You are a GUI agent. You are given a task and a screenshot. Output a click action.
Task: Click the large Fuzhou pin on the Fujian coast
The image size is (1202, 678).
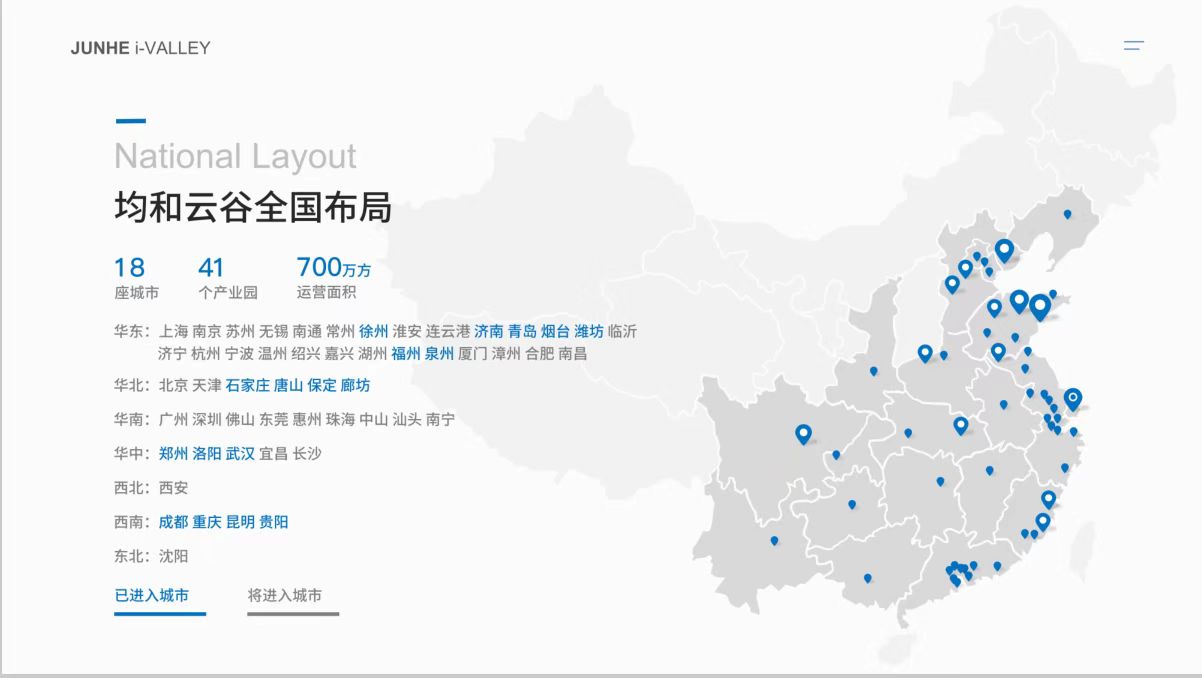pyautogui.click(x=1048, y=498)
